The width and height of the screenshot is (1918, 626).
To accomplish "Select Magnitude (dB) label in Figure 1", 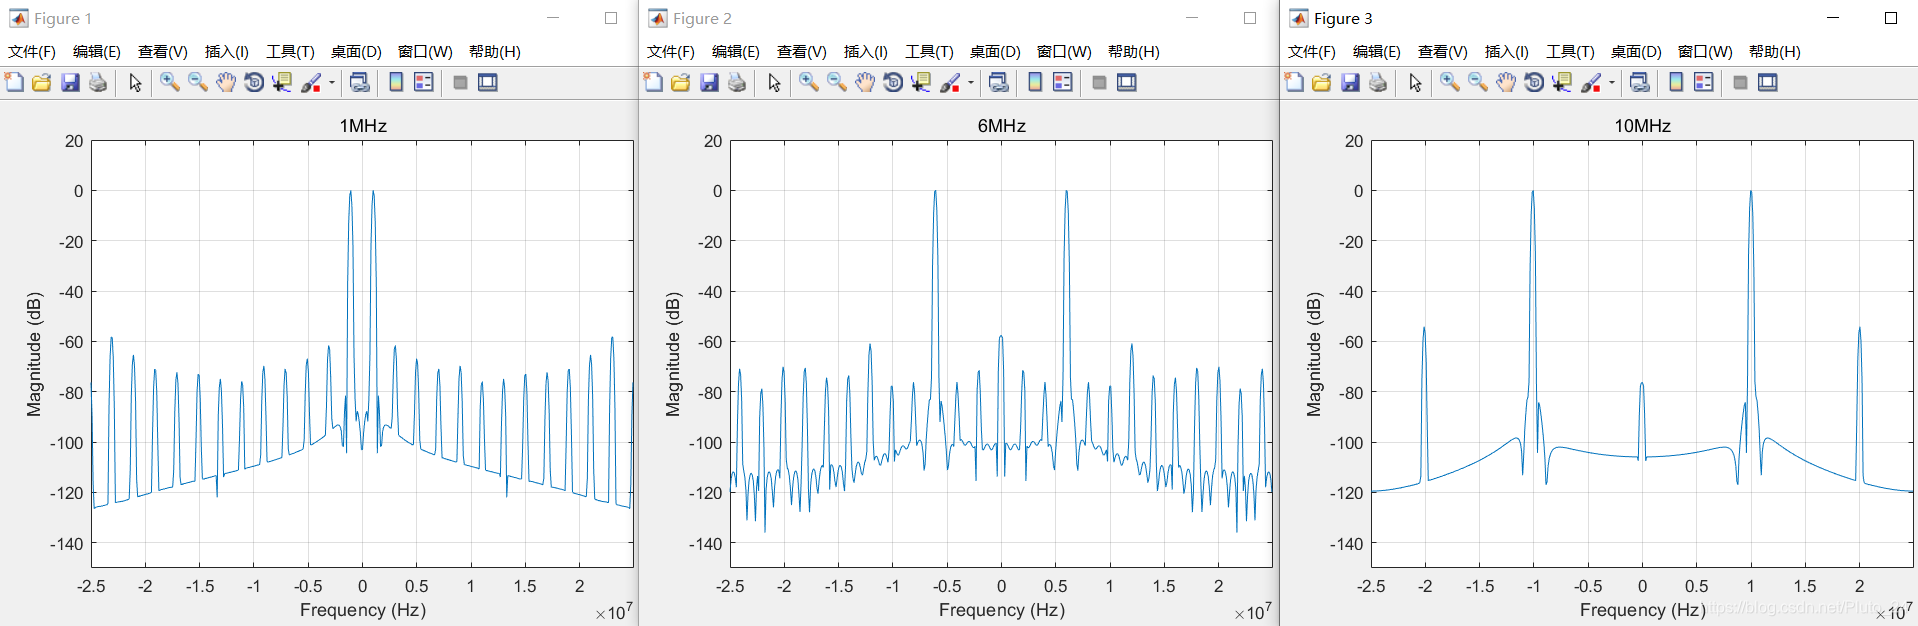I will [x=35, y=354].
